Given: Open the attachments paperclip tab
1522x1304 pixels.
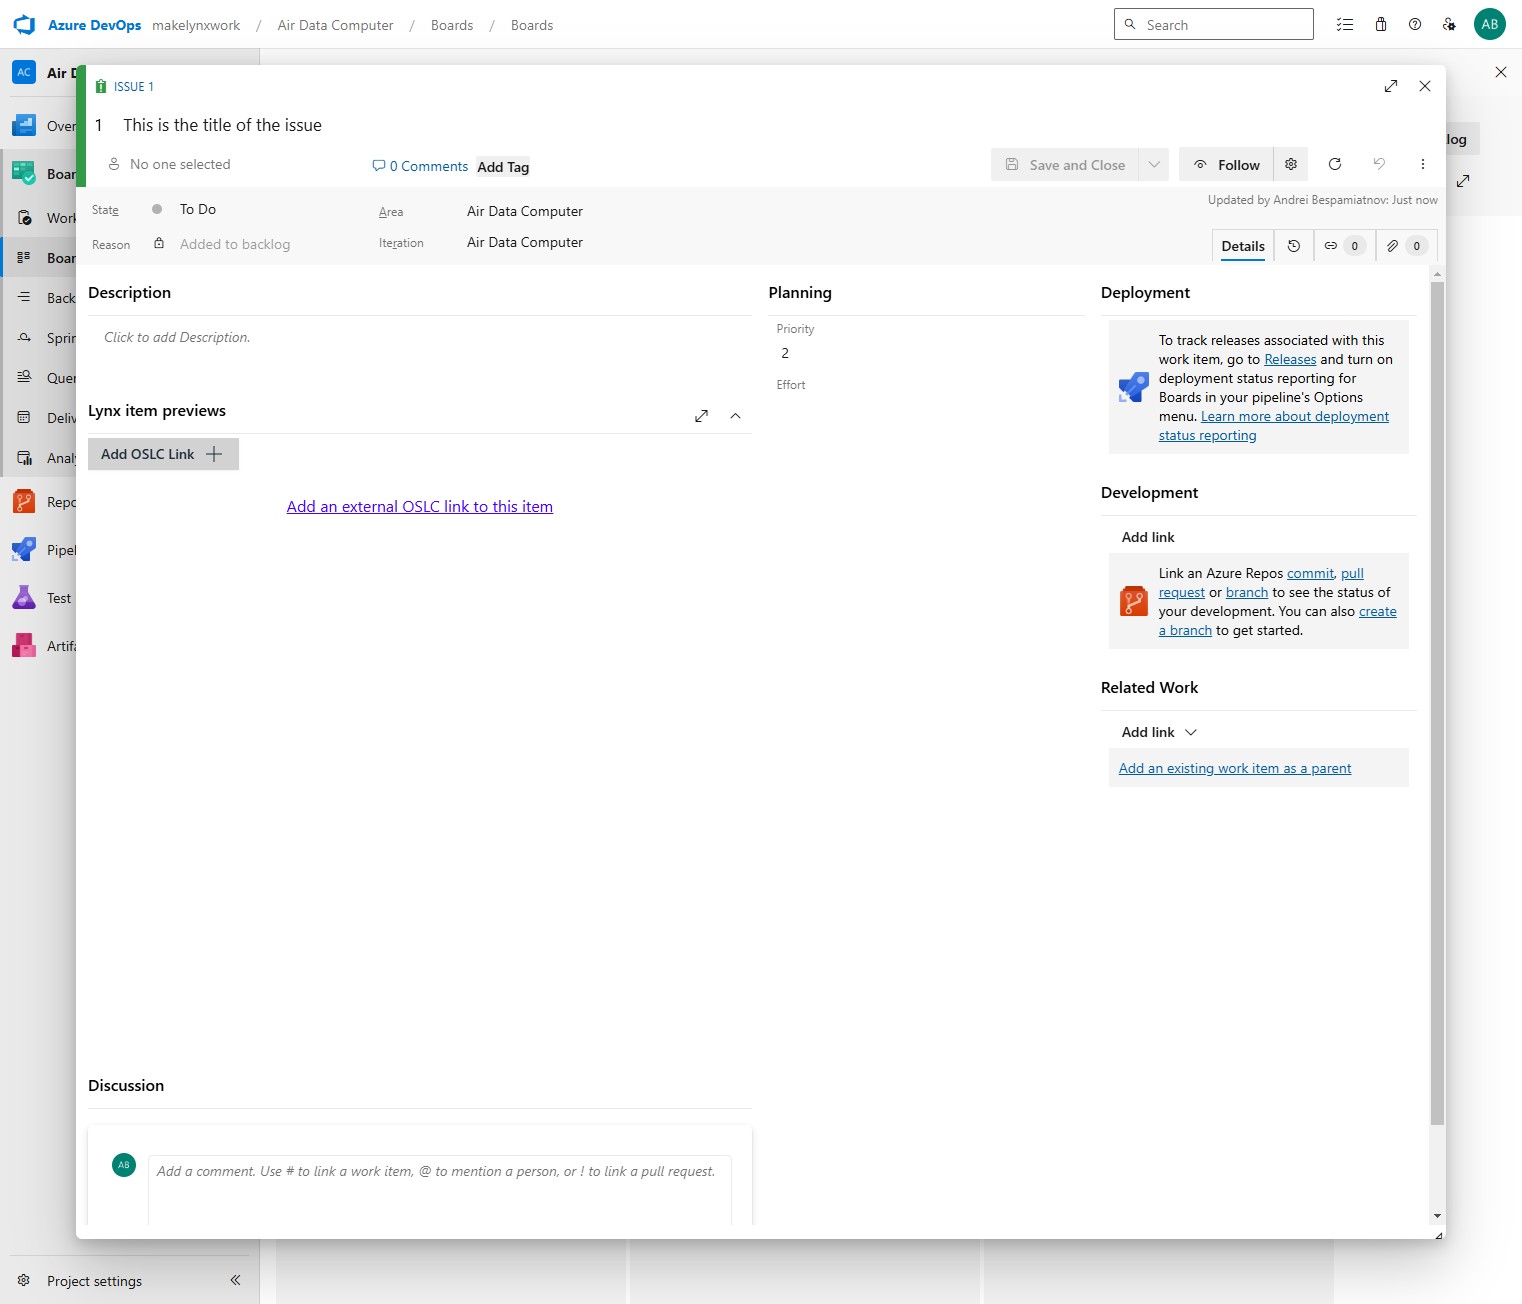Looking at the screenshot, I should coord(1405,246).
